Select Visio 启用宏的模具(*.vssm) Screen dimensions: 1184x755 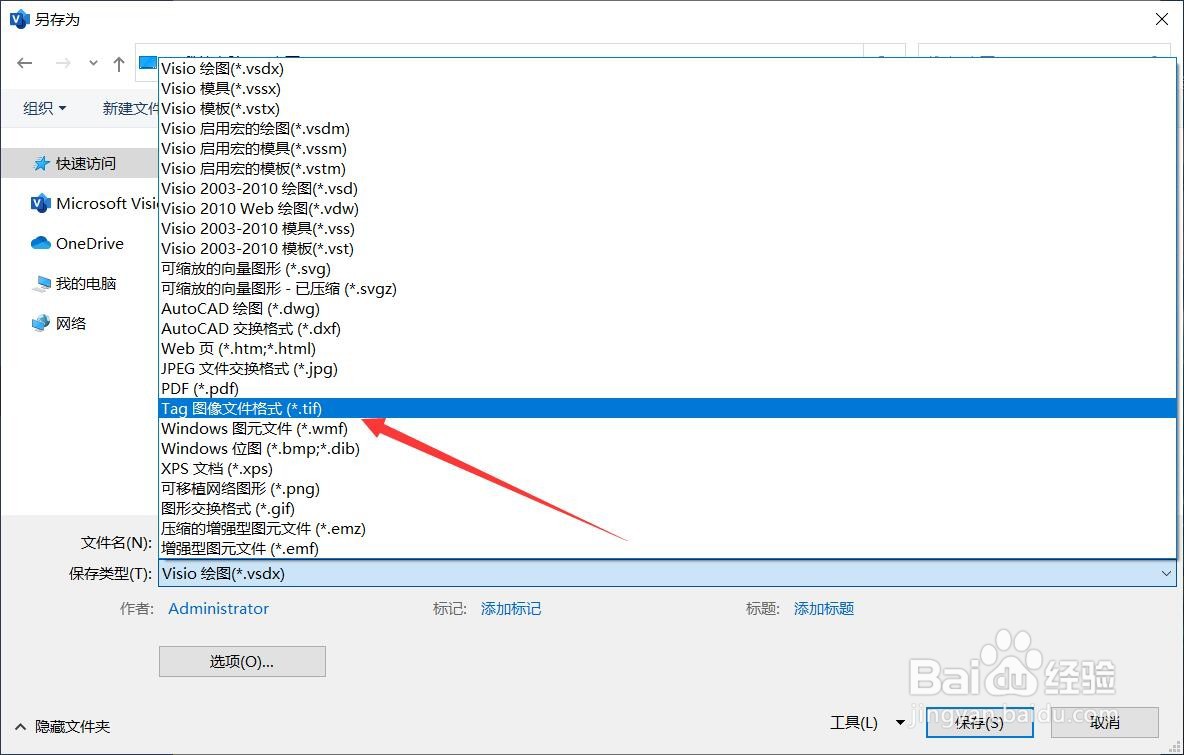pos(668,149)
